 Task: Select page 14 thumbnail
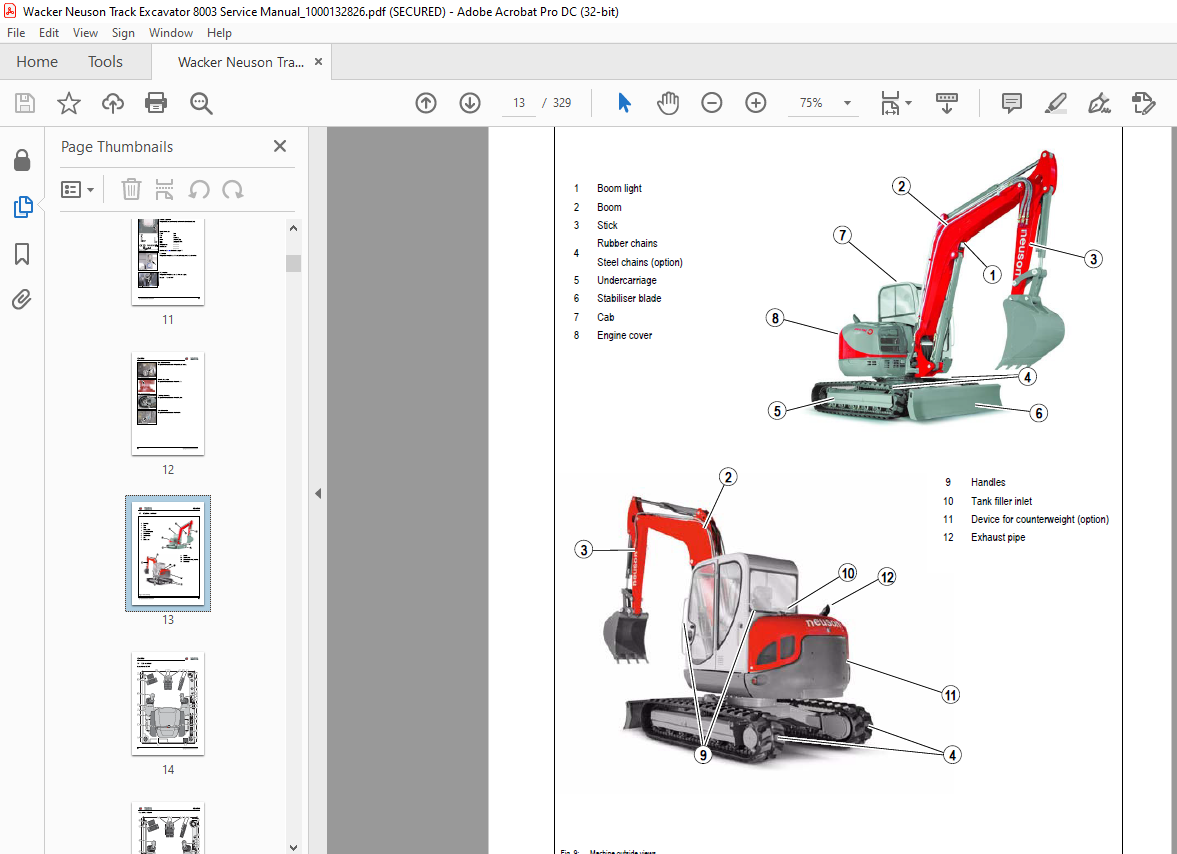pos(167,704)
